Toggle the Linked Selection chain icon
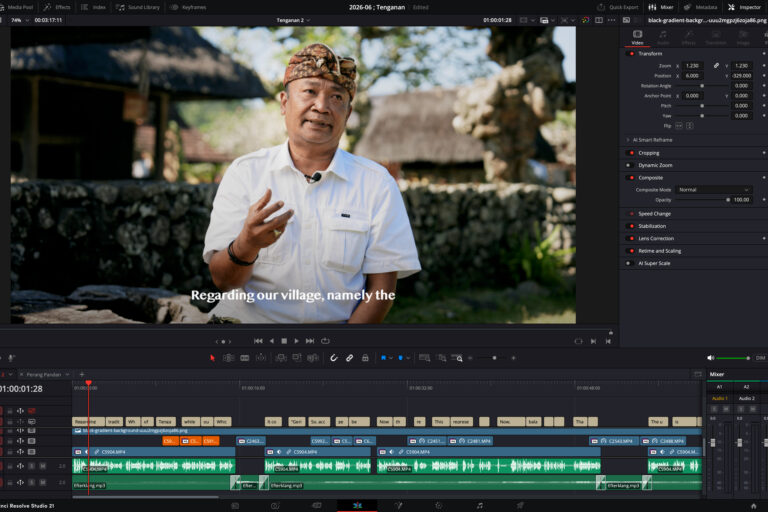768x512 pixels. pyautogui.click(x=349, y=358)
